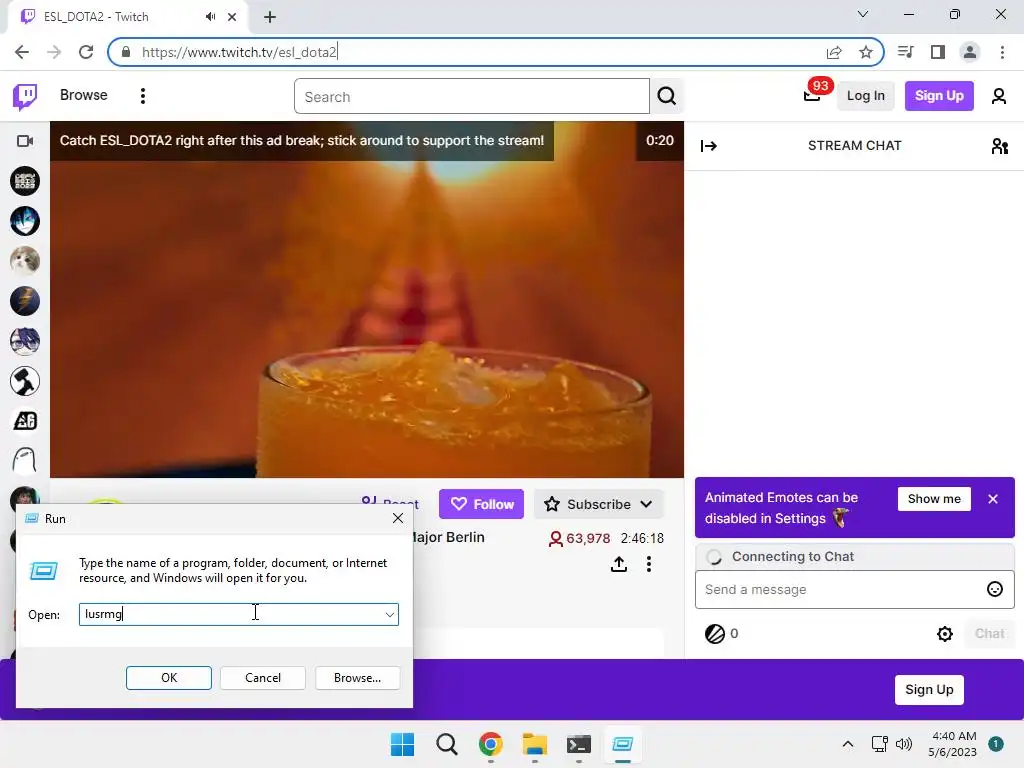
Task: Collapse the stream chat panel arrow
Action: pyautogui.click(x=709, y=146)
